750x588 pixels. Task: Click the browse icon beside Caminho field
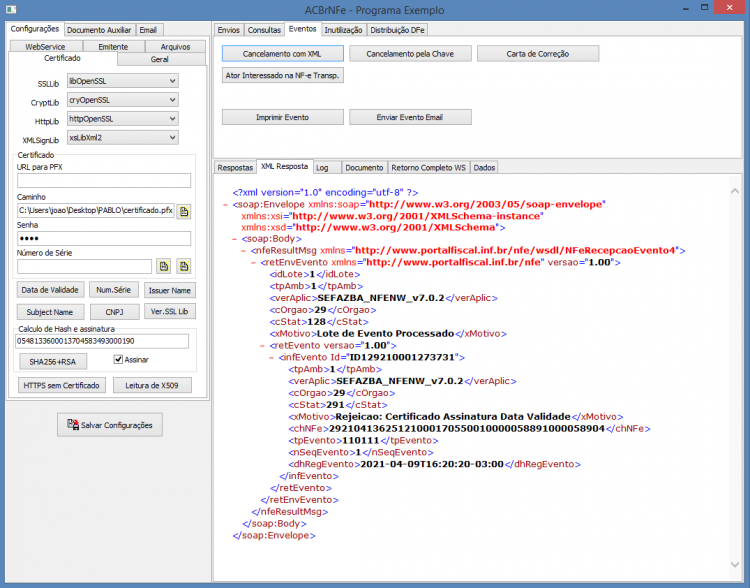(x=184, y=211)
